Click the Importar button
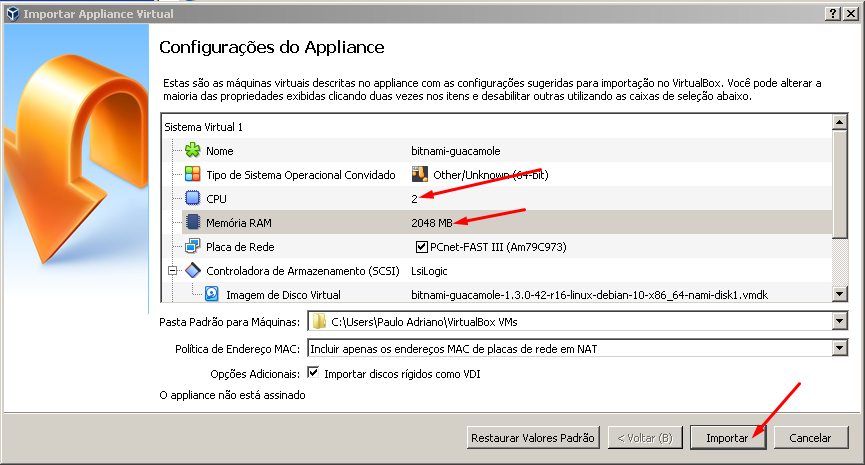Viewport: 865px width, 465px height. pyautogui.click(x=728, y=437)
